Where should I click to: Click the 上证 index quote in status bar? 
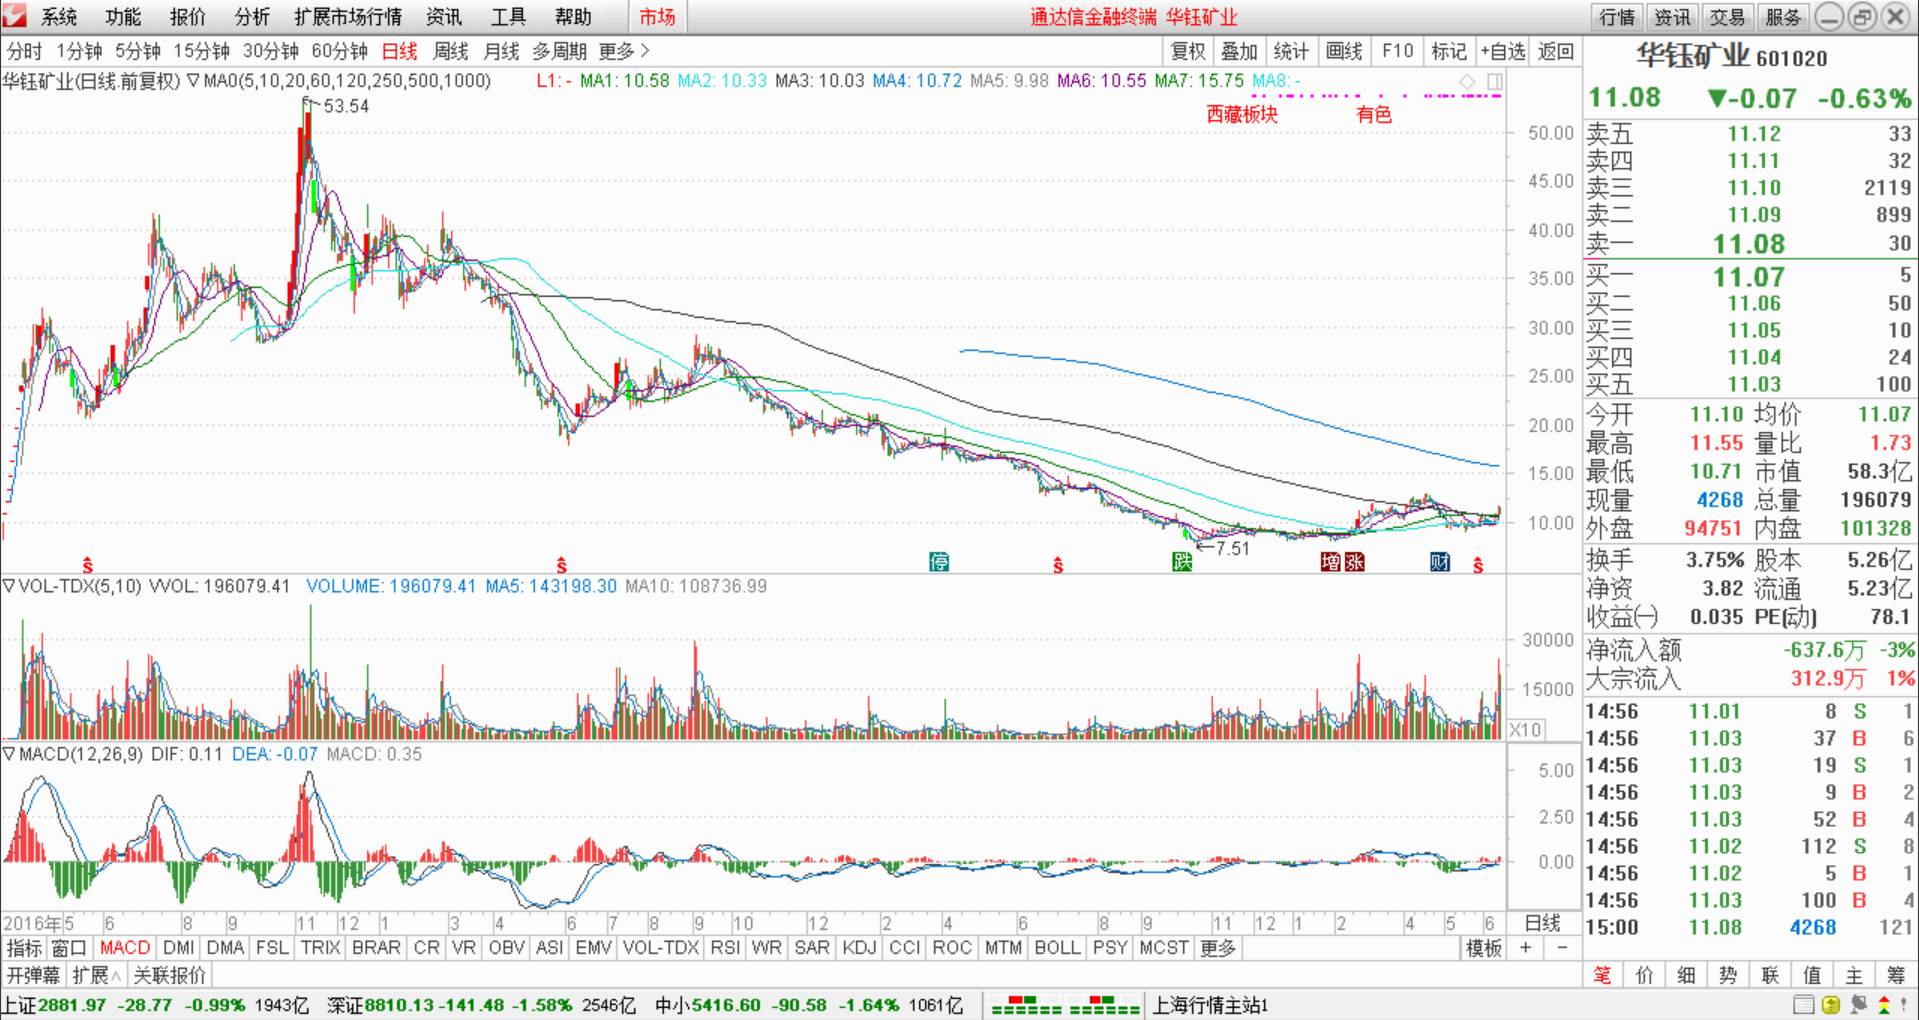155,1005
